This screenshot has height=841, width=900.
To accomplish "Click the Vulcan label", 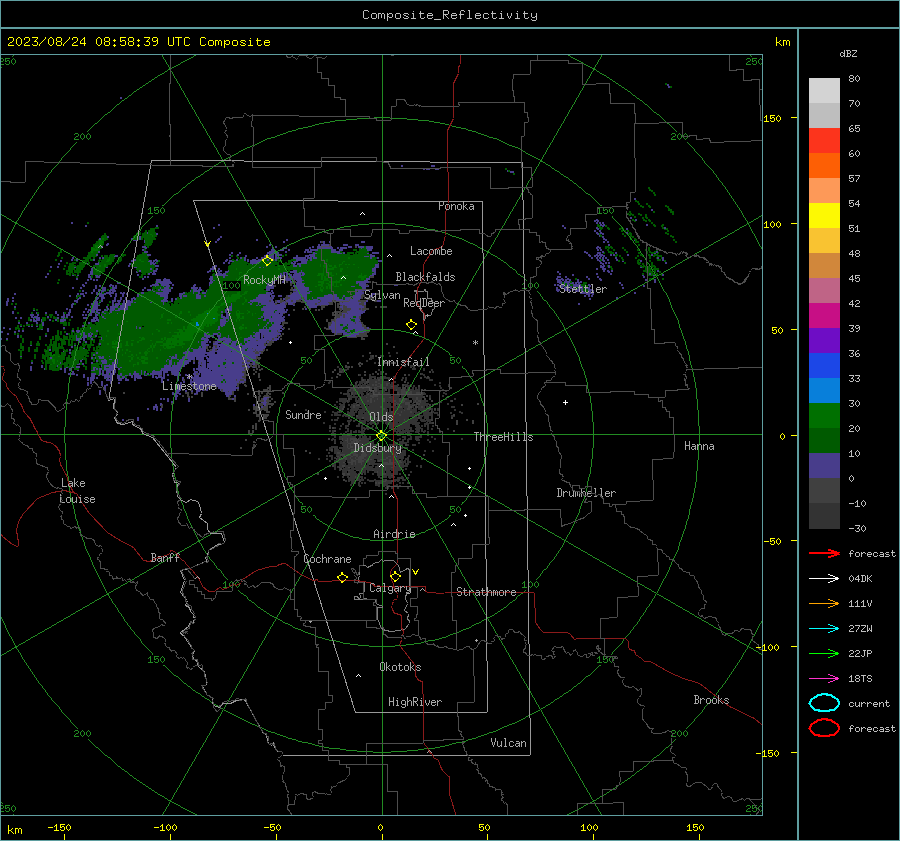I will (x=508, y=743).
